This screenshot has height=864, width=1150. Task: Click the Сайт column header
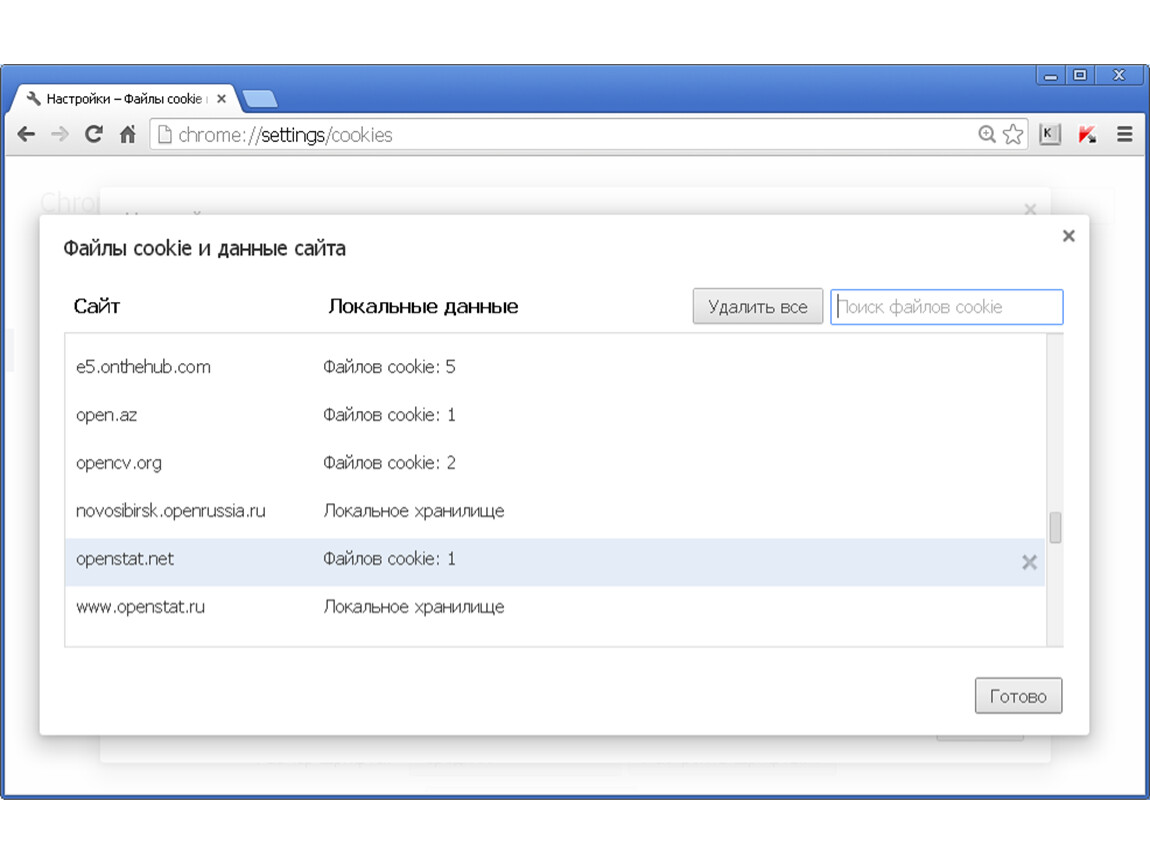[97, 307]
